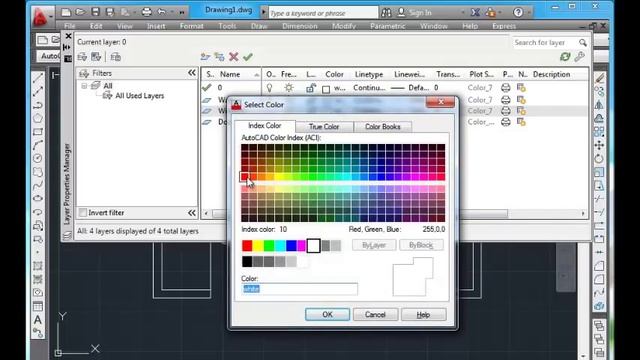Image resolution: width=640 pixels, height=360 pixels.
Task: Click the keyword search box in title bar
Action: pos(323,13)
